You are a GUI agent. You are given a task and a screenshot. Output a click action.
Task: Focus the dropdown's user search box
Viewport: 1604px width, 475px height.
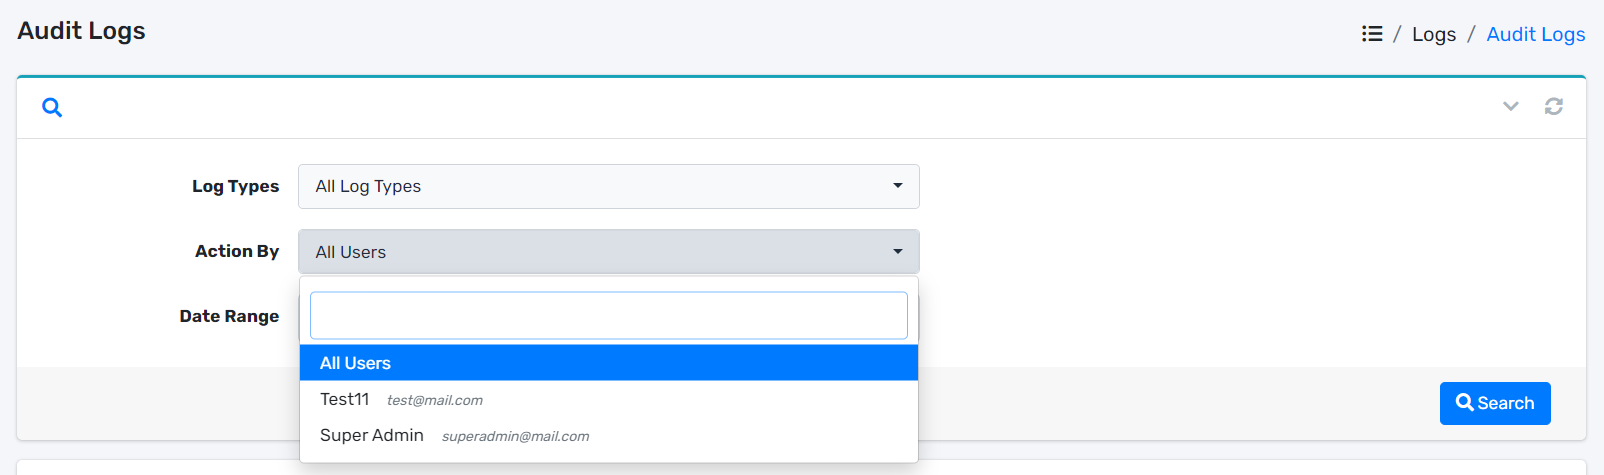point(608,316)
